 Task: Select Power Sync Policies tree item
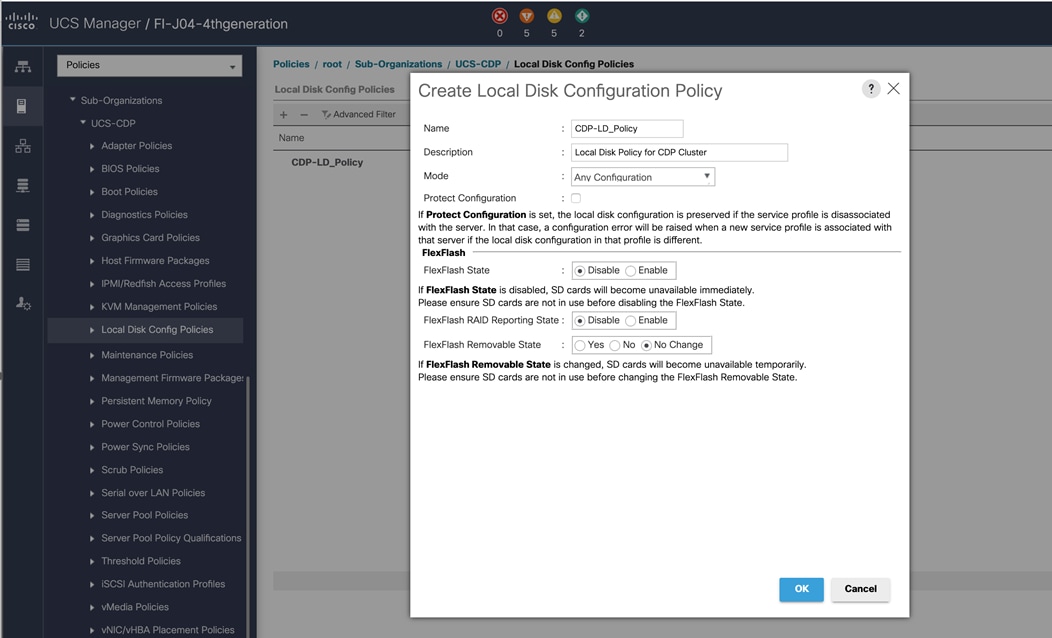[145, 447]
